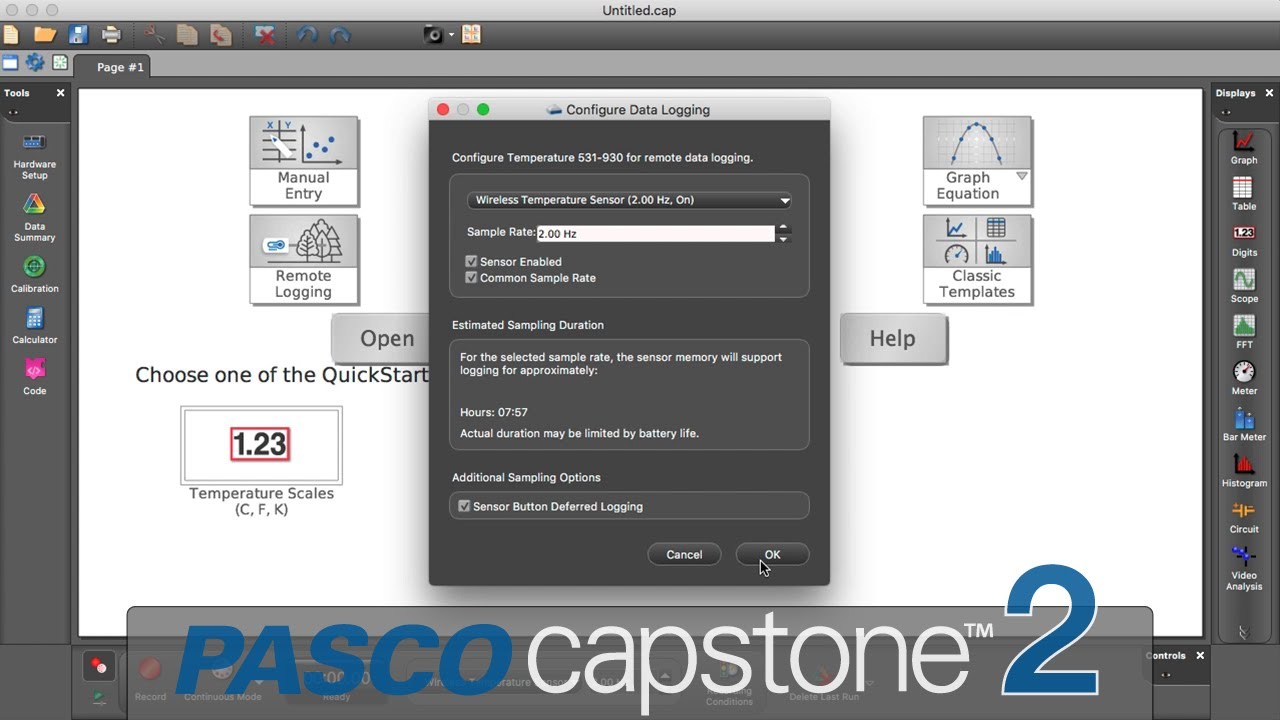1280x720 pixels.
Task: Open the Calculator tool
Action: point(35,326)
